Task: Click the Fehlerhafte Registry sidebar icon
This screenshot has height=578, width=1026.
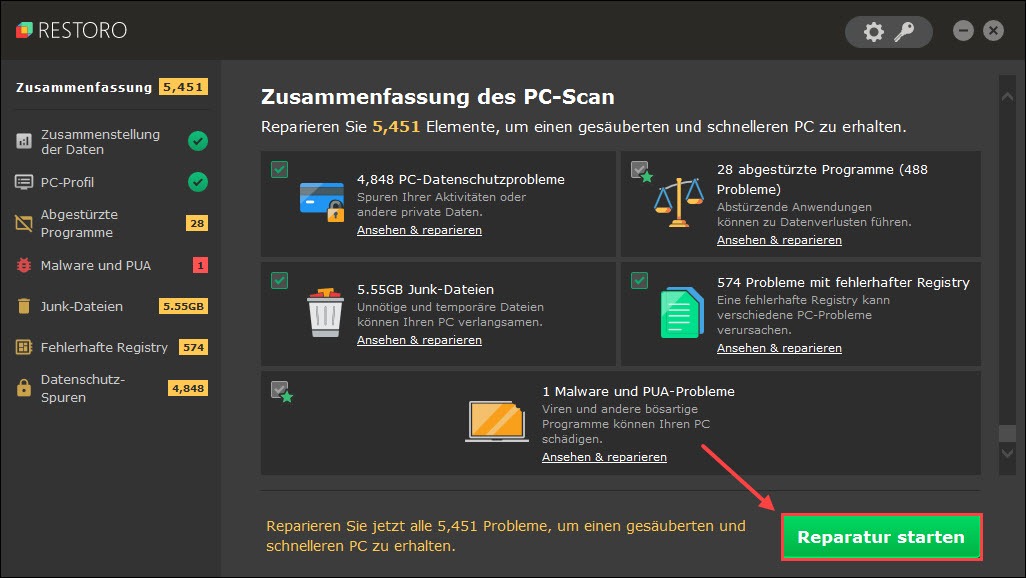Action: [24, 347]
